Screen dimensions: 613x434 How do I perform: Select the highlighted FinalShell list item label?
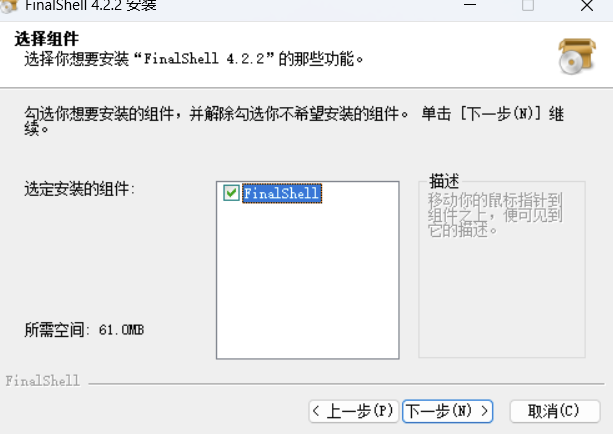pos(282,193)
